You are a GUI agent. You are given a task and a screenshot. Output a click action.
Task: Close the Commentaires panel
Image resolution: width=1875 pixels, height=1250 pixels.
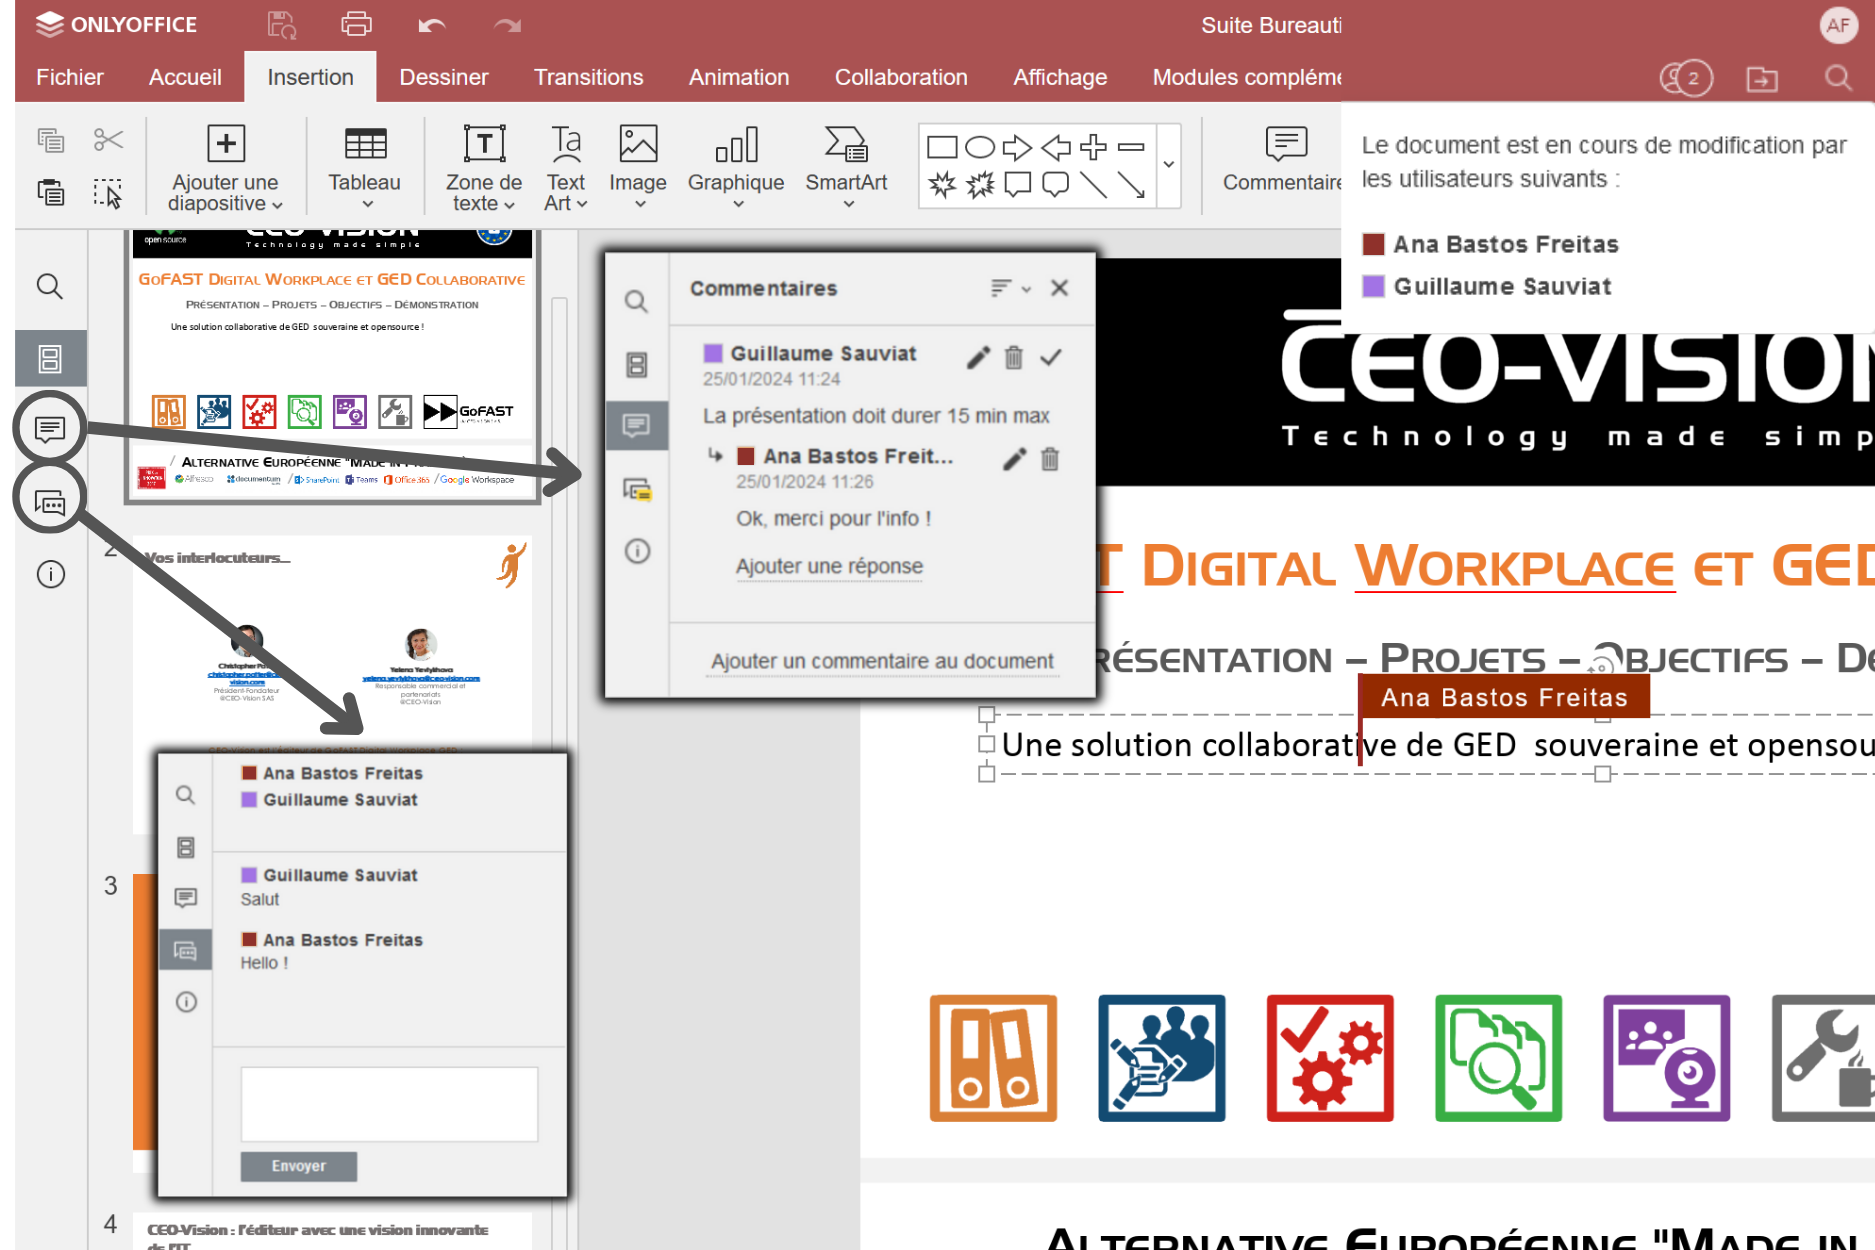[1059, 288]
